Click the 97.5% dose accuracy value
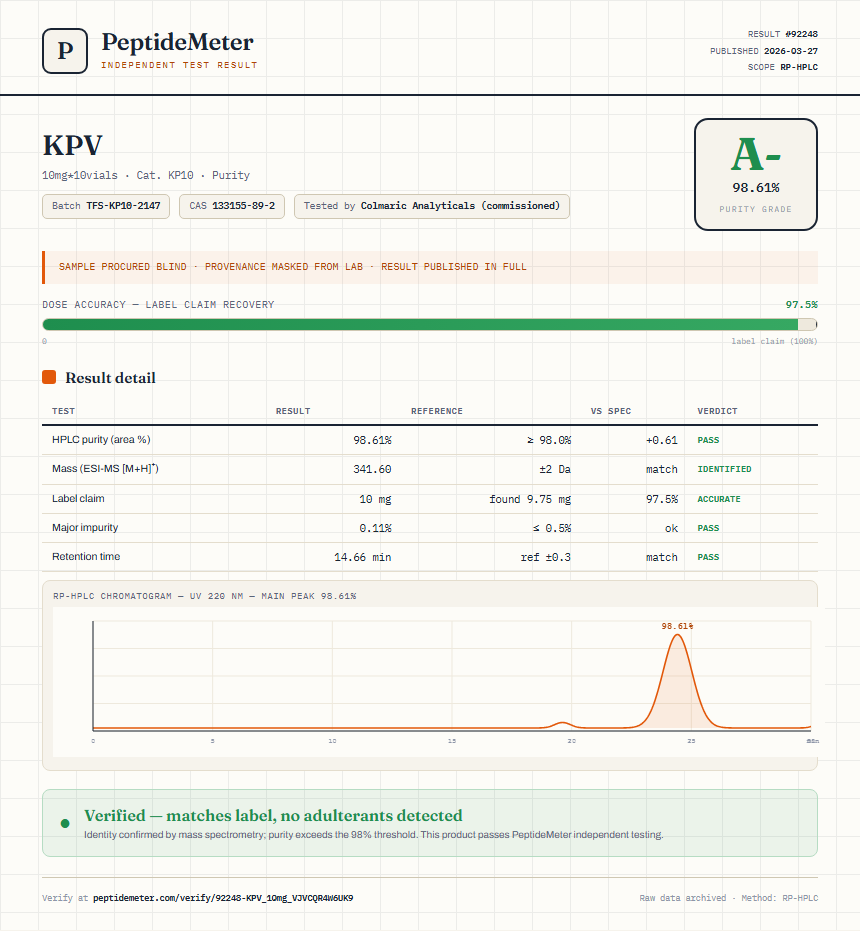The height and width of the screenshot is (931, 860). (801, 305)
